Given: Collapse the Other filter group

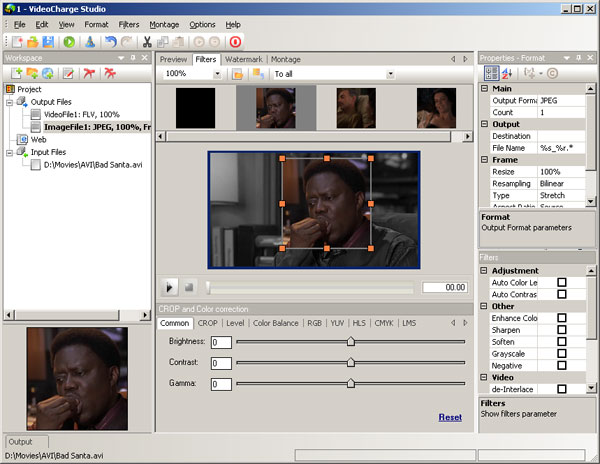Looking at the screenshot, I should (484, 306).
